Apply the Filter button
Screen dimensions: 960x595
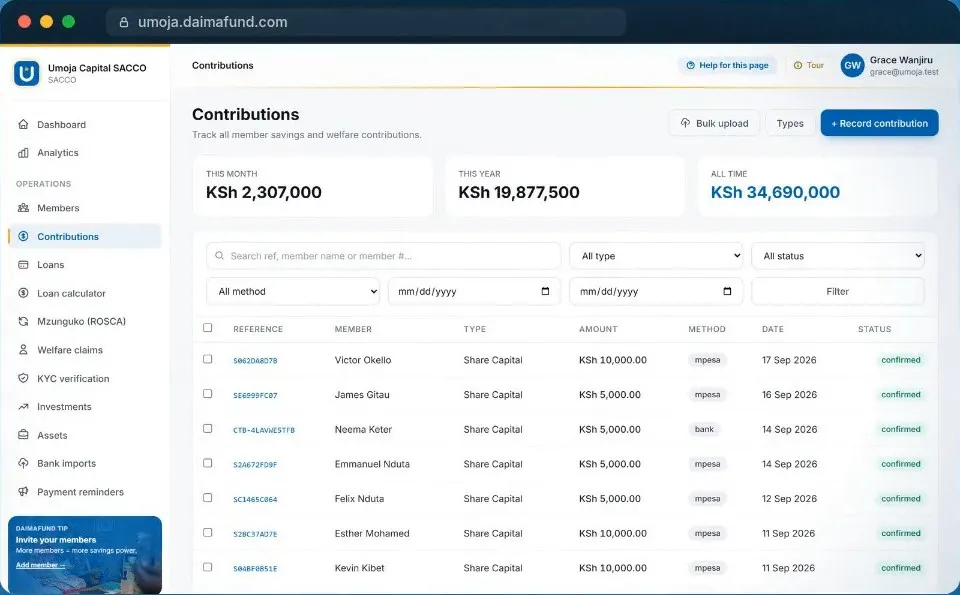coord(838,291)
